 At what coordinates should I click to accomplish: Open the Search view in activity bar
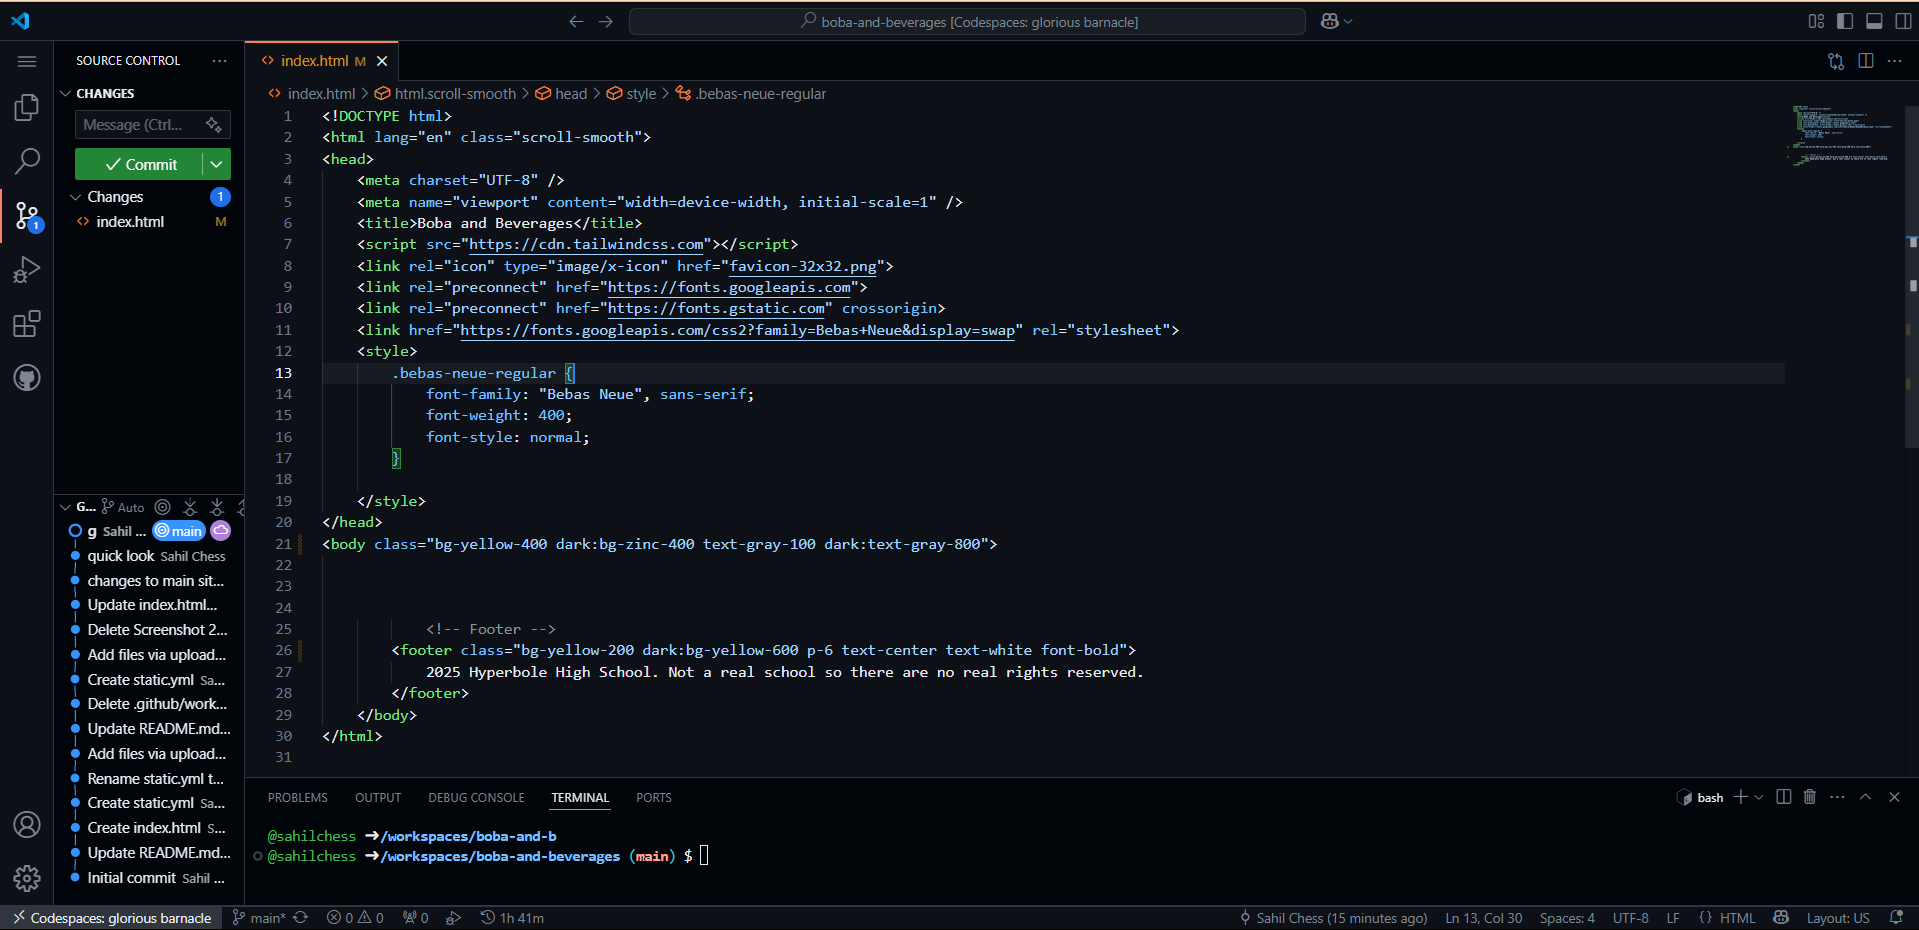tap(27, 160)
